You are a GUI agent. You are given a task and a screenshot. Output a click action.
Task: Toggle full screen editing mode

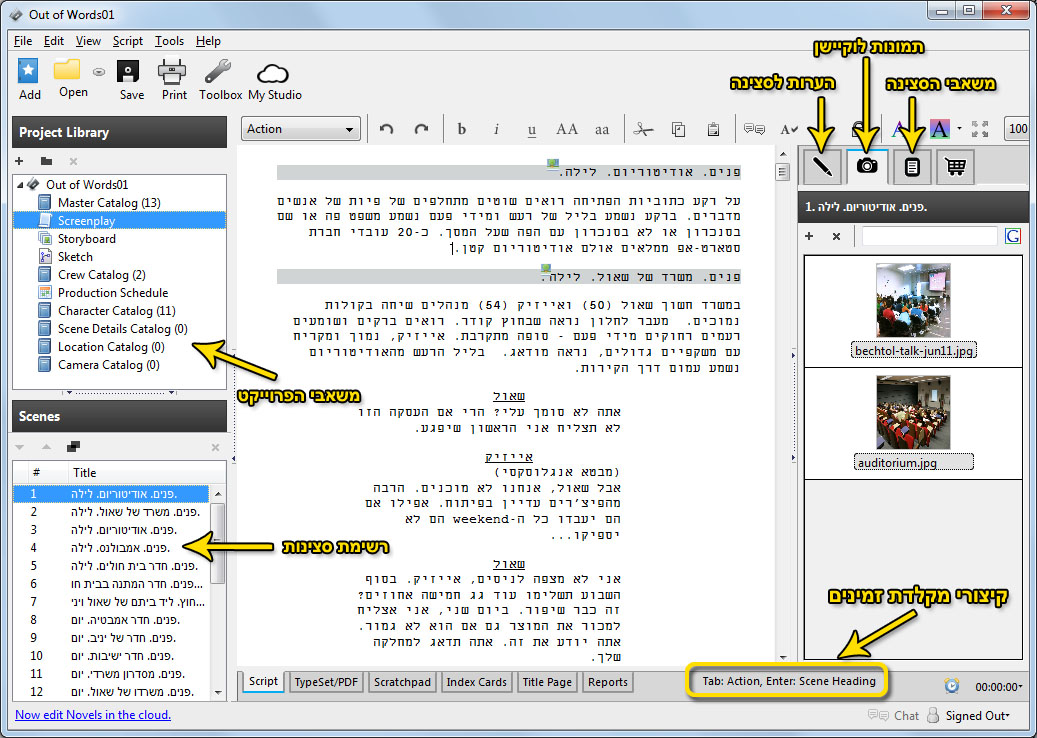[x=980, y=129]
